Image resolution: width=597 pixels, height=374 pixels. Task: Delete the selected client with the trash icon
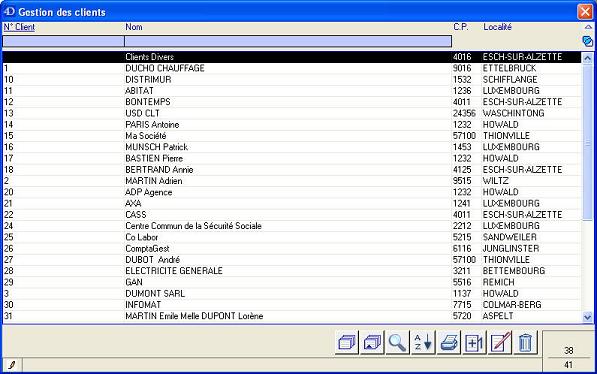click(x=525, y=342)
